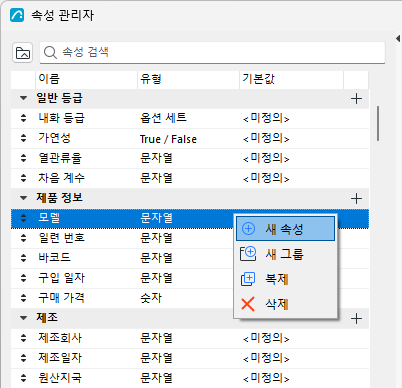Viewport: 402px width, 388px height.
Task: Click the reorder handle icon beside 가연성
Action: tap(23, 138)
